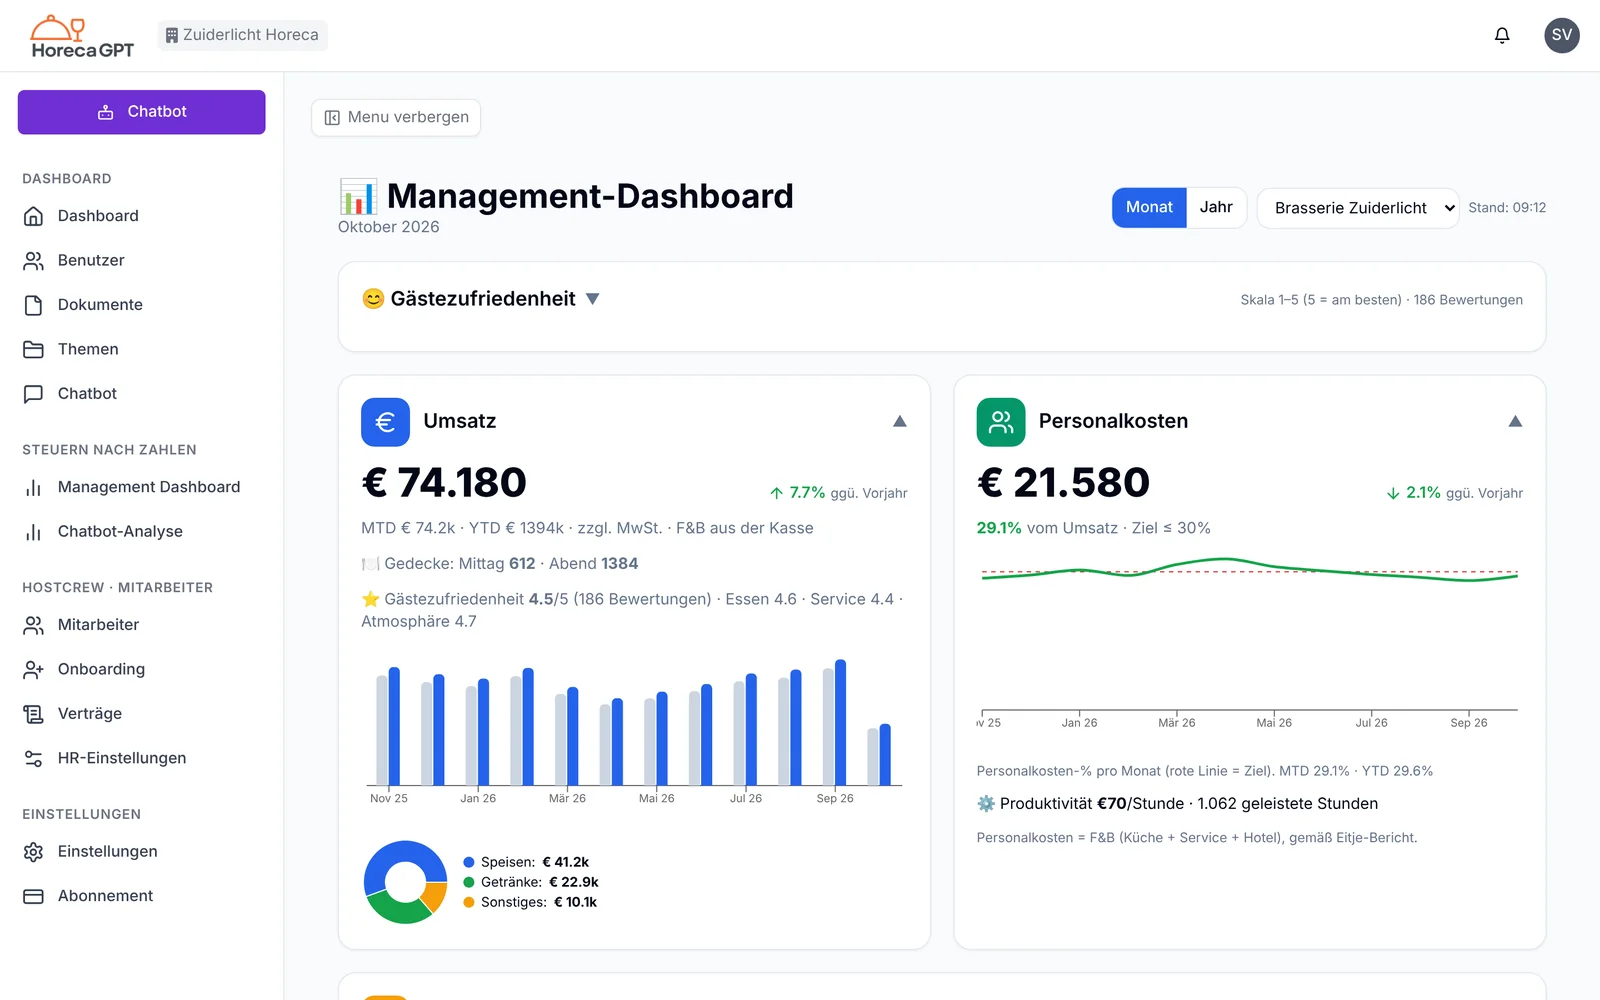The height and width of the screenshot is (1000, 1600).
Task: Click the Onboarding user-plus icon
Action: (33, 669)
